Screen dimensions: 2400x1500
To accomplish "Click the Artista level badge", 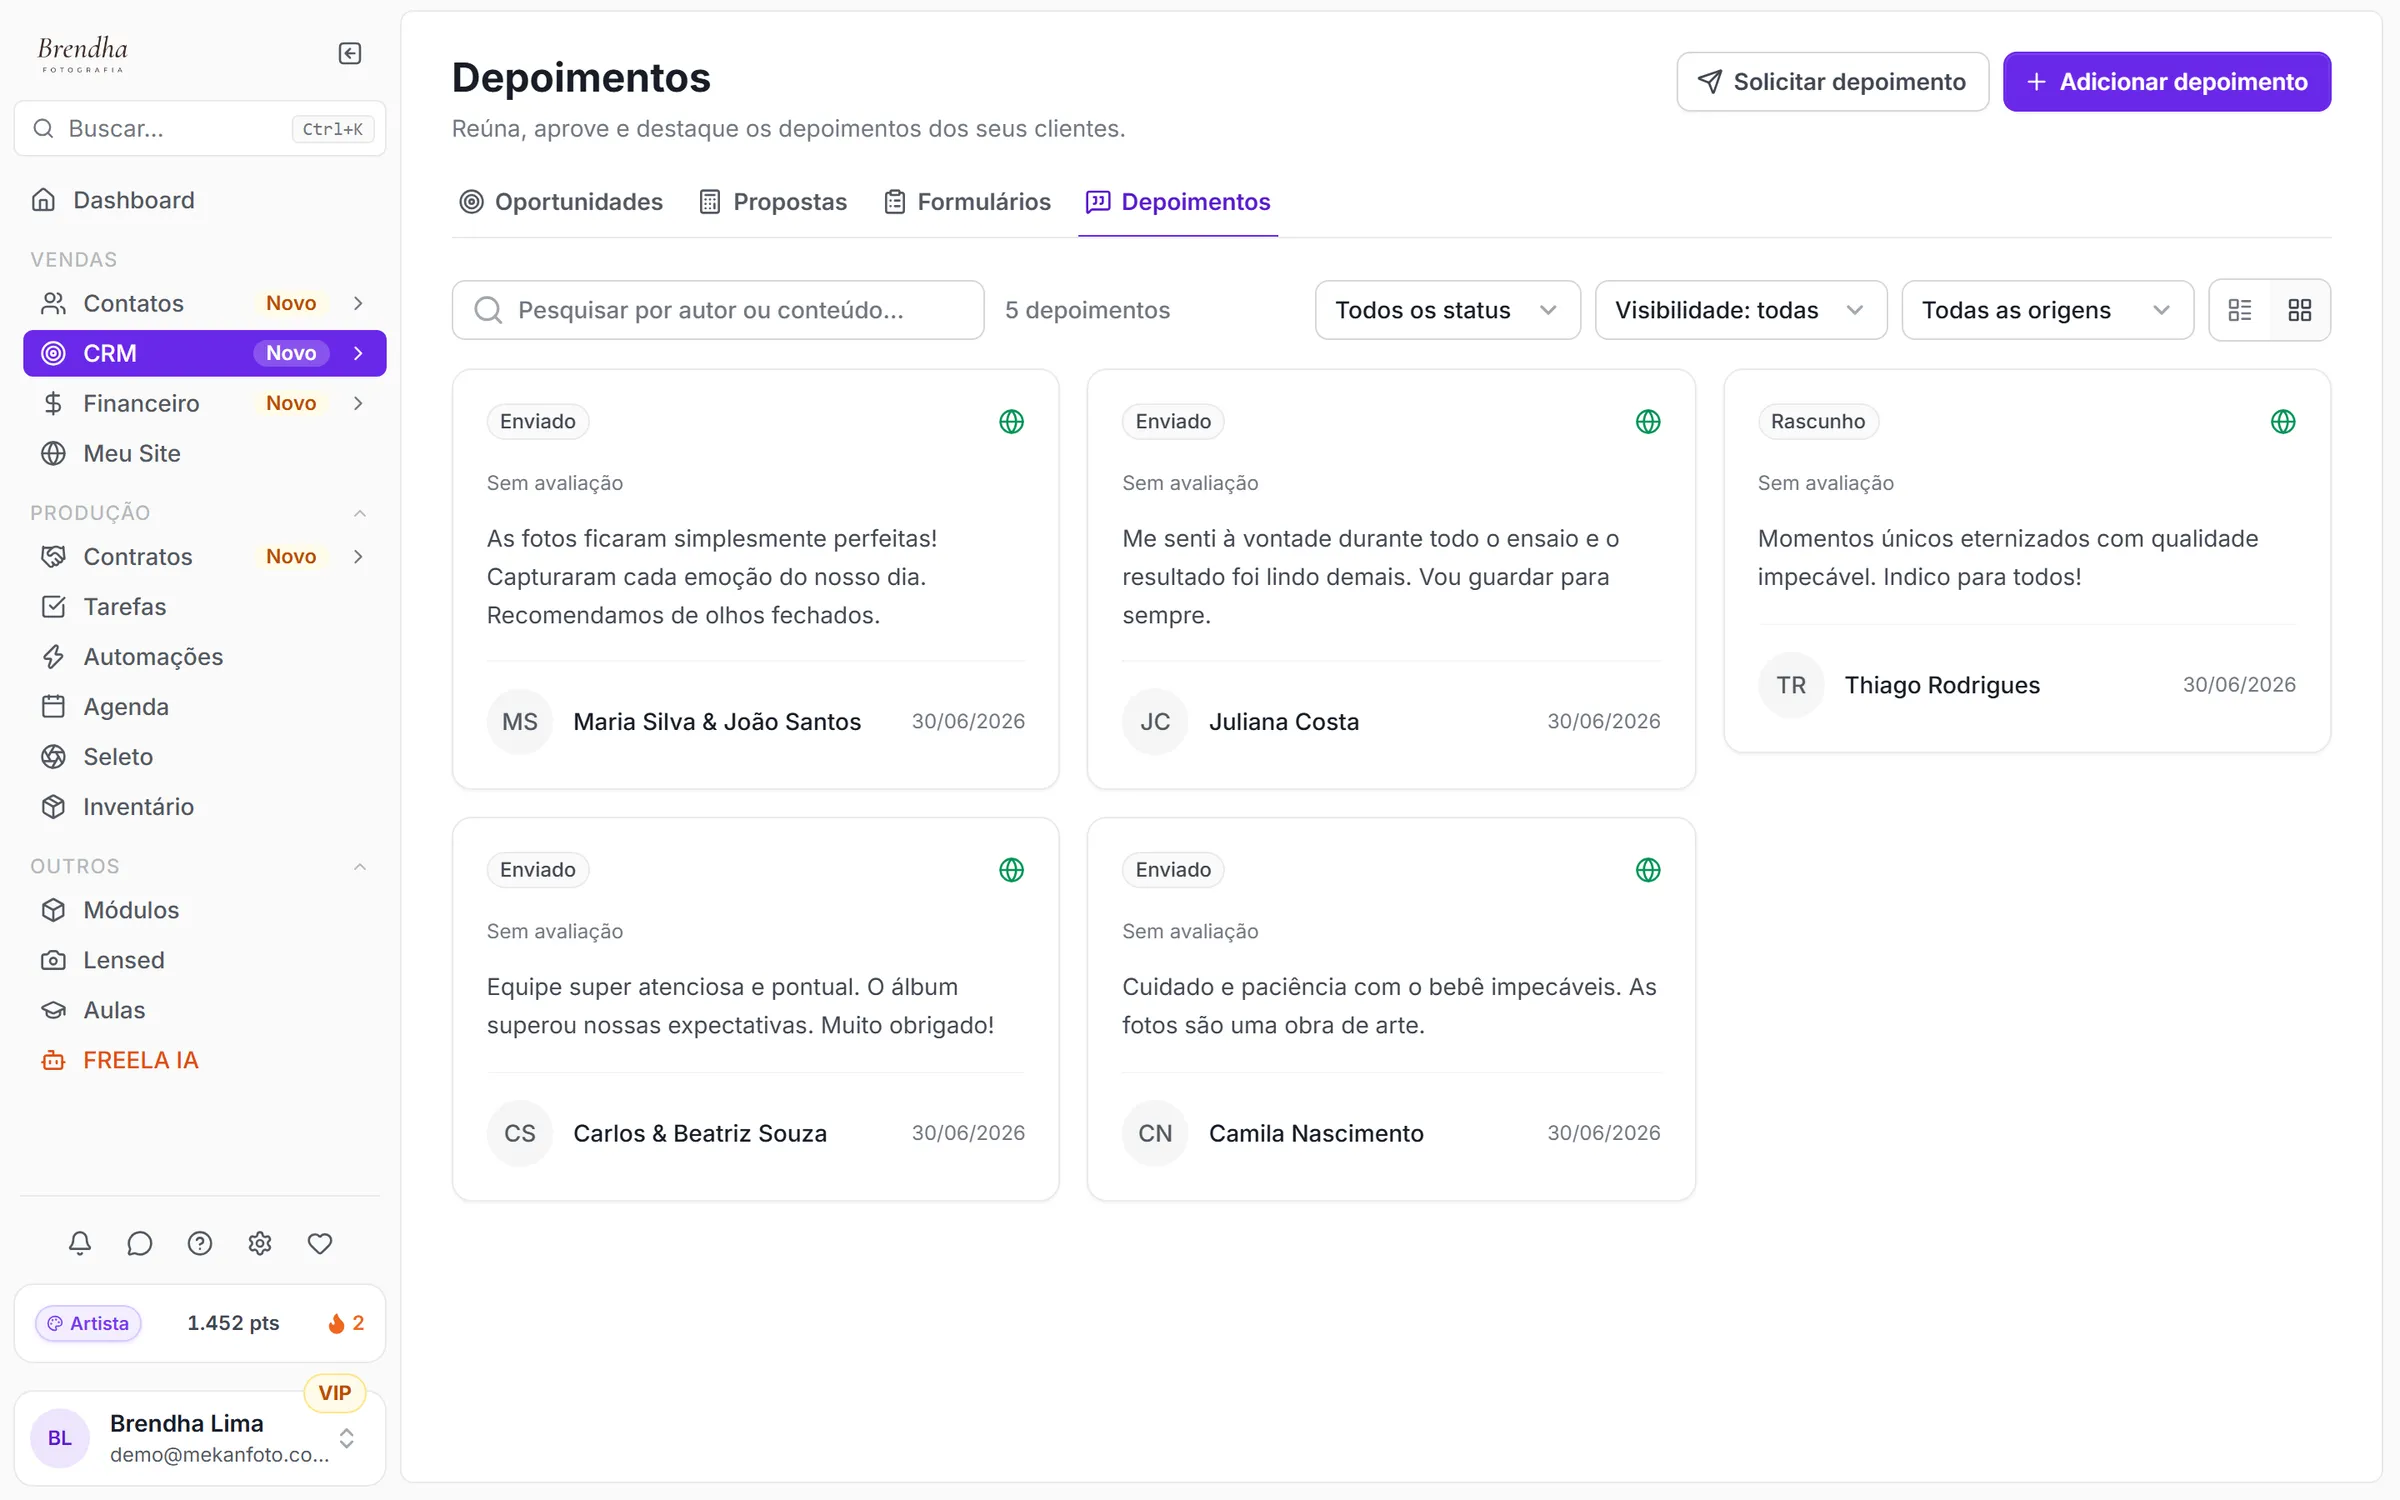I will (88, 1323).
